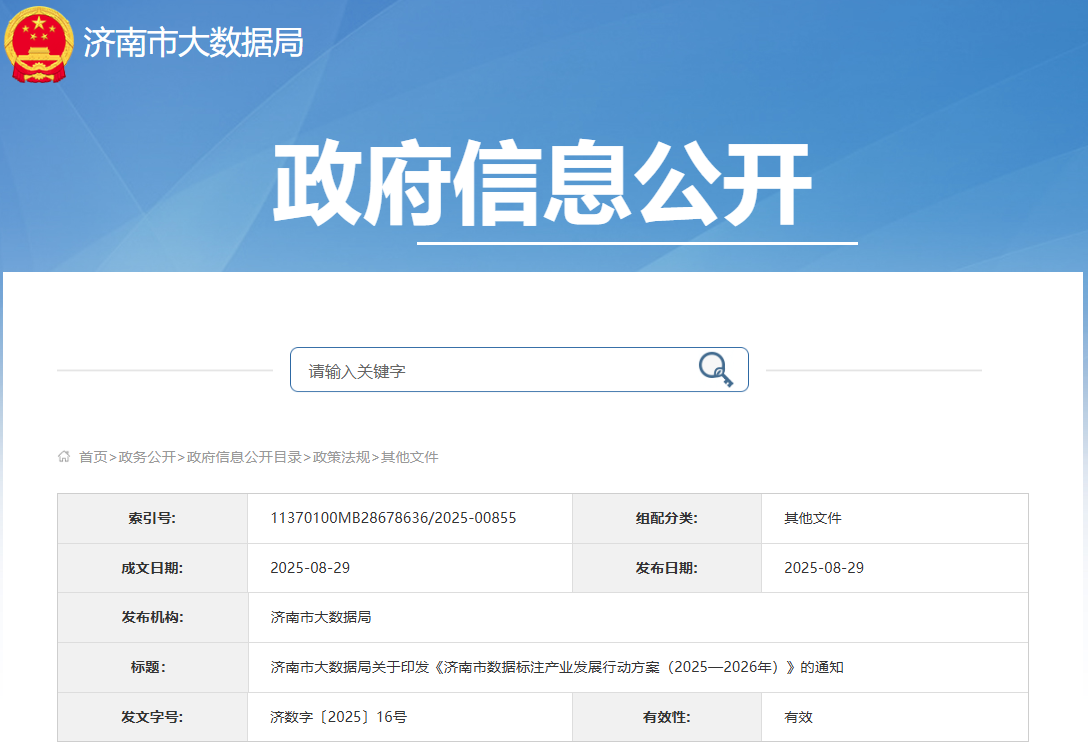
Task: Open the 政策法规 breadcrumb link
Action: point(341,457)
